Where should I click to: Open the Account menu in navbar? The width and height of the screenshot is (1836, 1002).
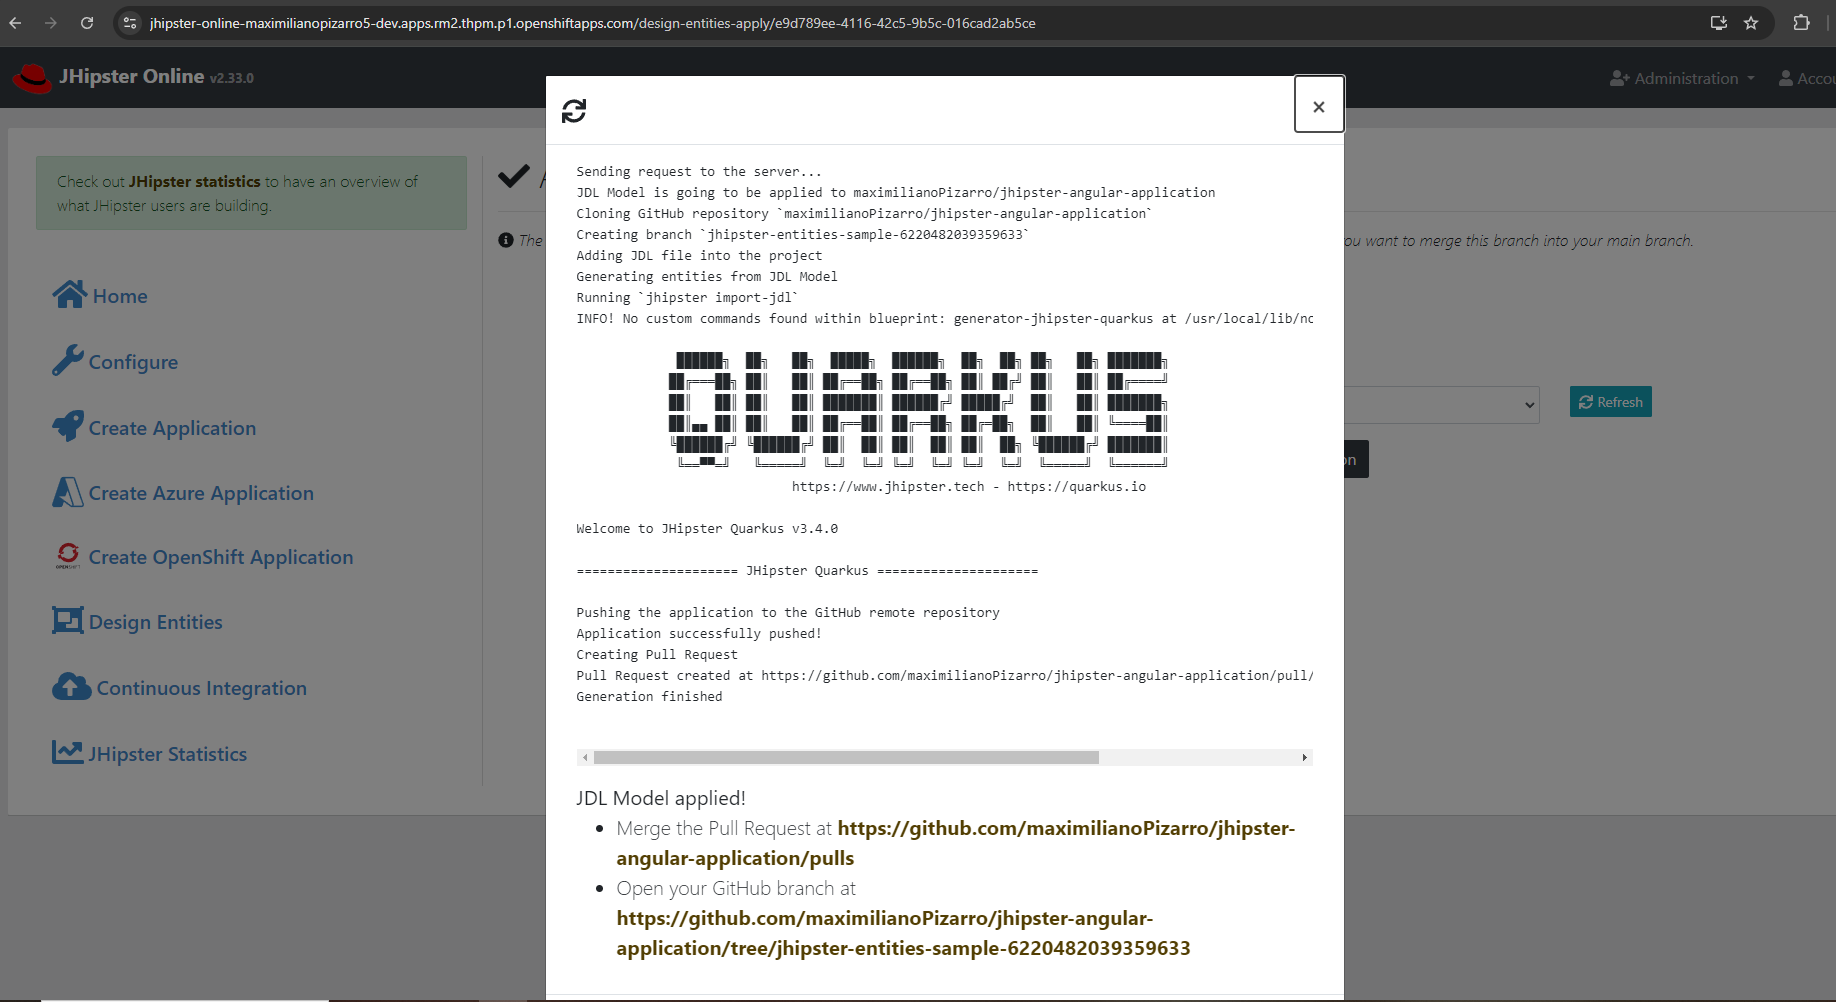[1807, 78]
